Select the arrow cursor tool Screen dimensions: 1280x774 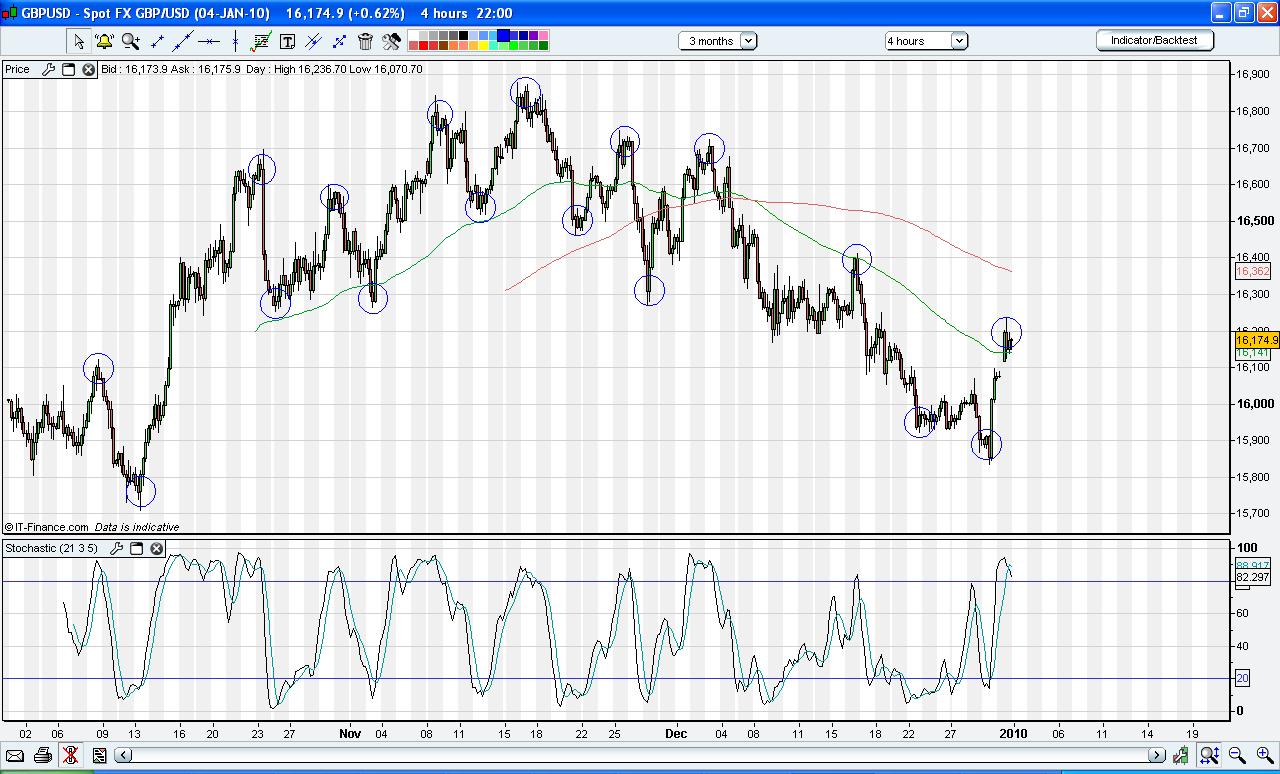click(78, 41)
